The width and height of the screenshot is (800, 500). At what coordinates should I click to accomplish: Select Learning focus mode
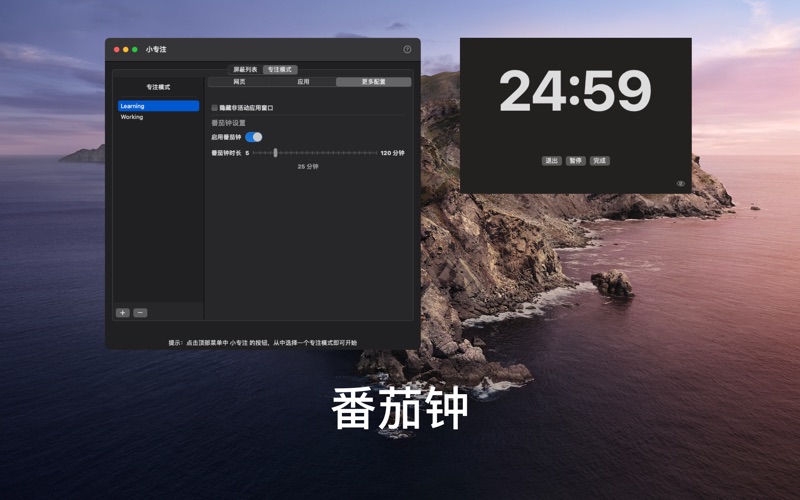click(158, 106)
